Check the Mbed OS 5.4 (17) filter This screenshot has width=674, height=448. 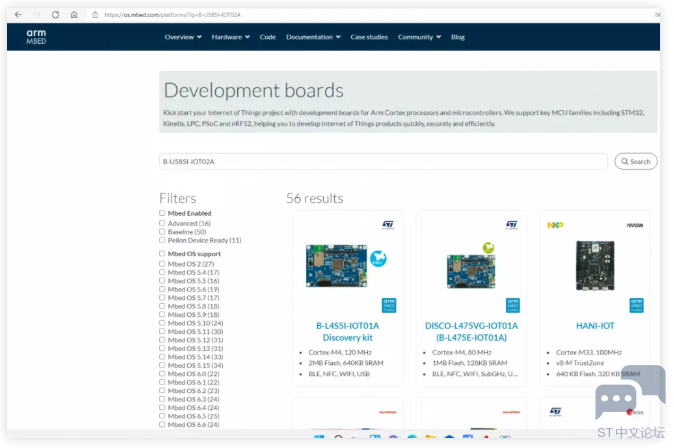click(x=162, y=272)
